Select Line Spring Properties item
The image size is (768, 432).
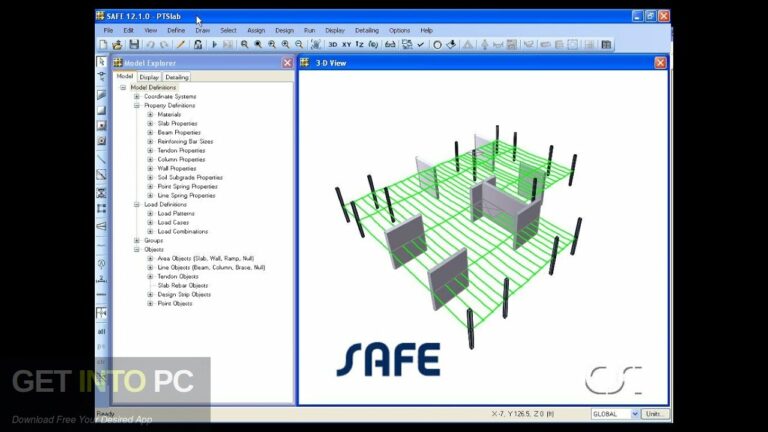(x=186, y=195)
